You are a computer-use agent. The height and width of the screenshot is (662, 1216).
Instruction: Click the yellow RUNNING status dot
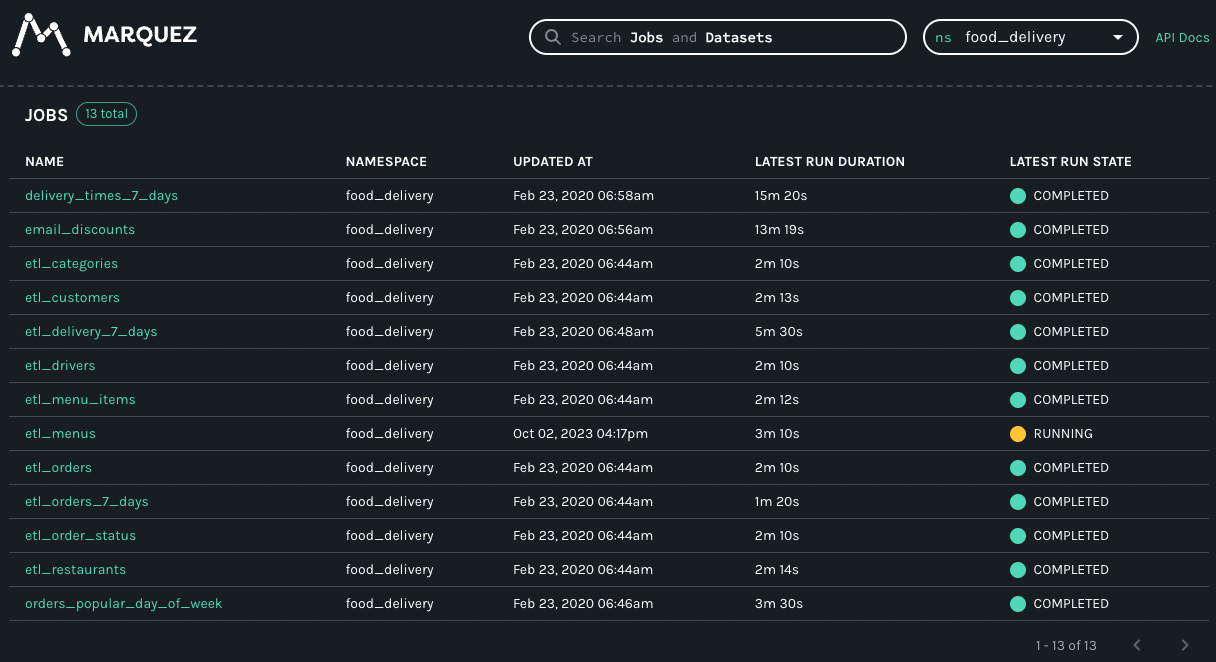click(x=1018, y=434)
